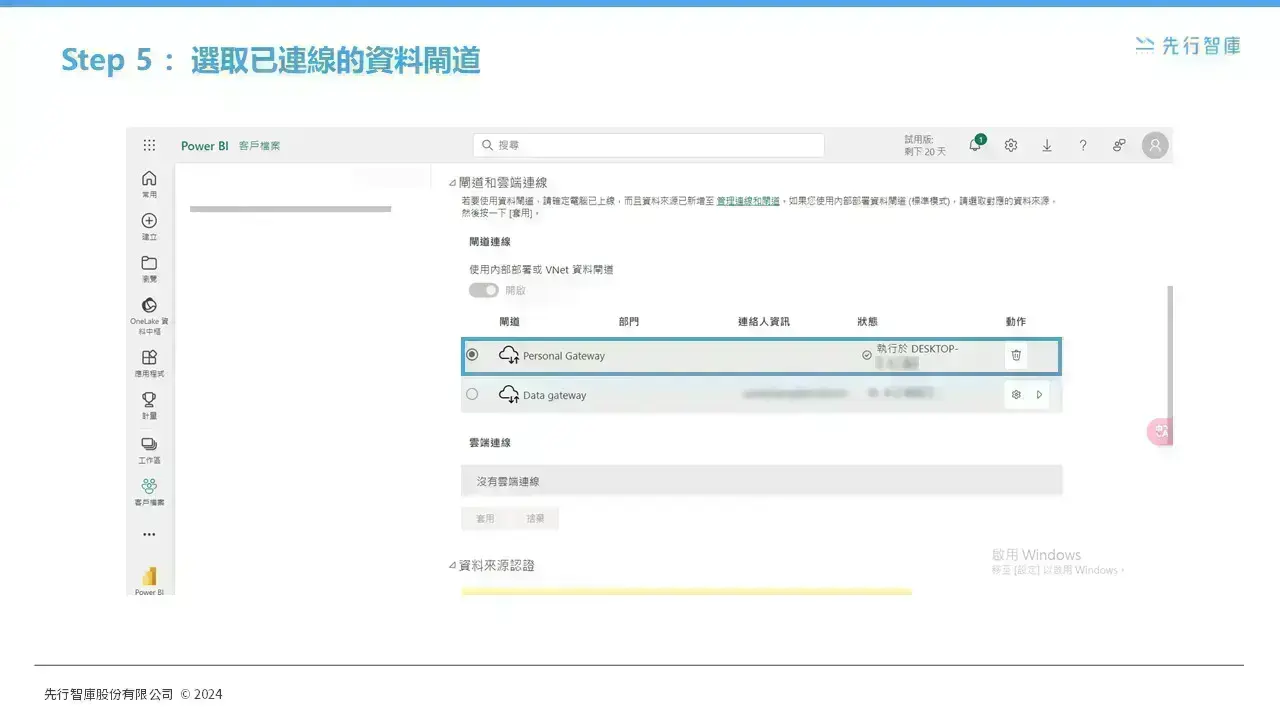This screenshot has width=1280, height=720.
Task: Click the trial status 試用版 text
Action: click(925, 145)
